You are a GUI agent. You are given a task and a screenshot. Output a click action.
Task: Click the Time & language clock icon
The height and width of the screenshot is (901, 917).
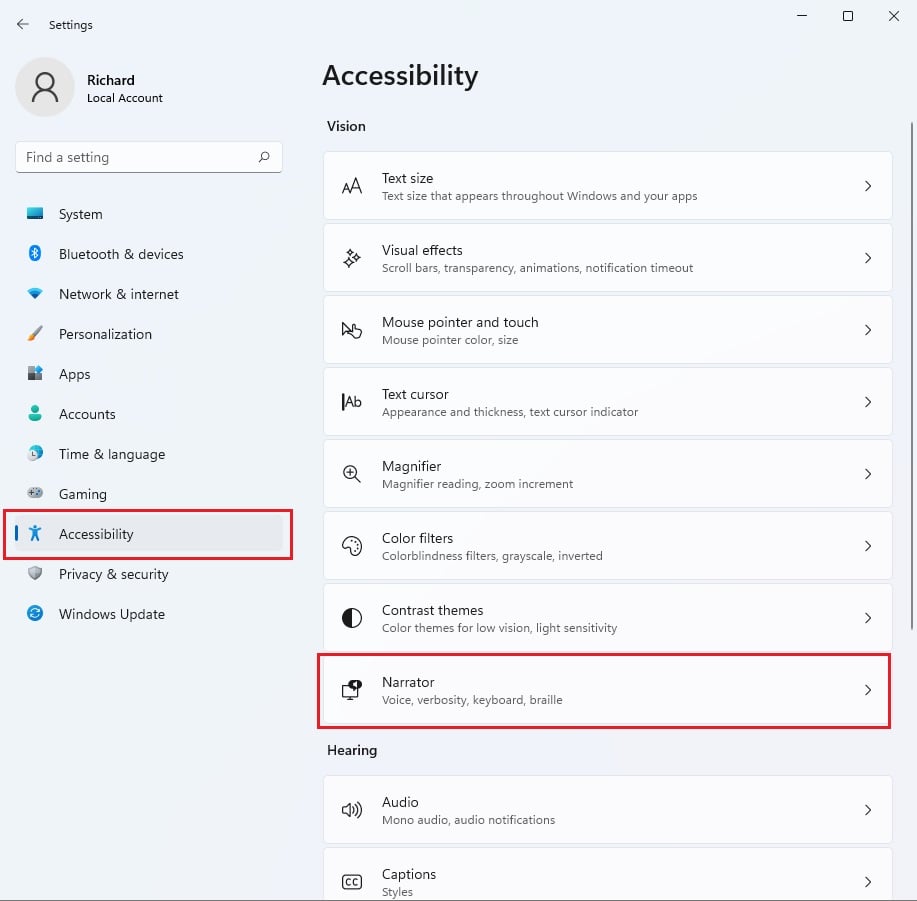pyautogui.click(x=35, y=453)
